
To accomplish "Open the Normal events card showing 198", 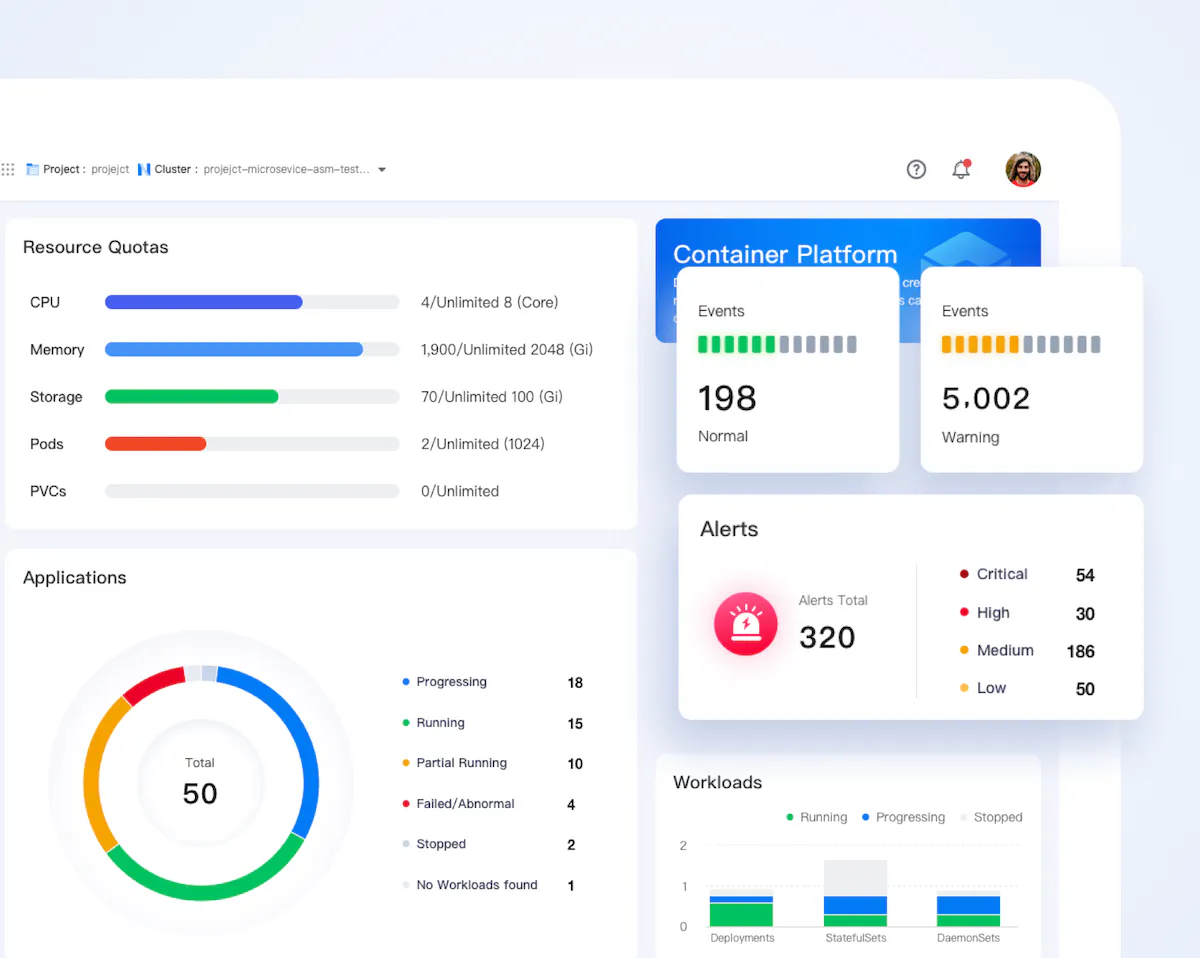I will [x=788, y=369].
